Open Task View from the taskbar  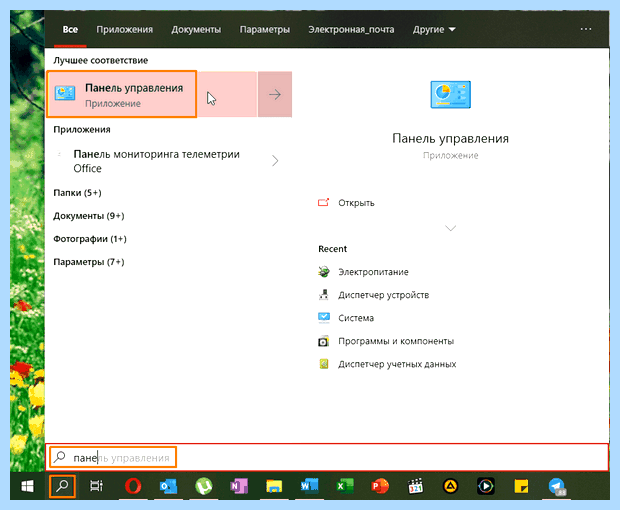tap(96, 486)
